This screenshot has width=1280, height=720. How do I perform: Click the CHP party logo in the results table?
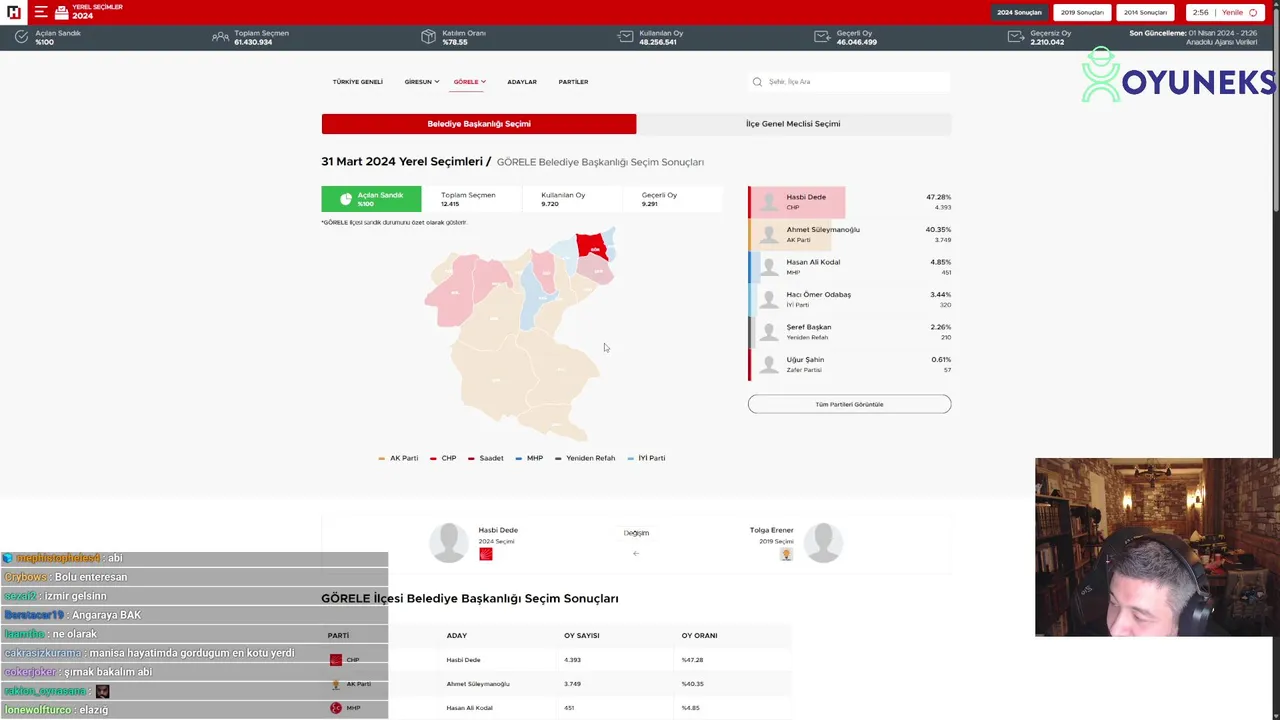336,660
